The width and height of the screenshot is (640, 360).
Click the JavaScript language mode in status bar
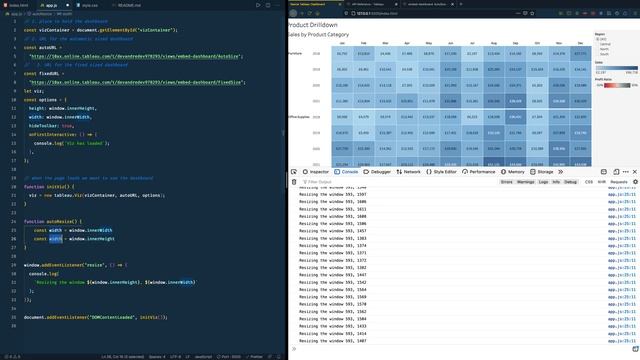click(203, 357)
